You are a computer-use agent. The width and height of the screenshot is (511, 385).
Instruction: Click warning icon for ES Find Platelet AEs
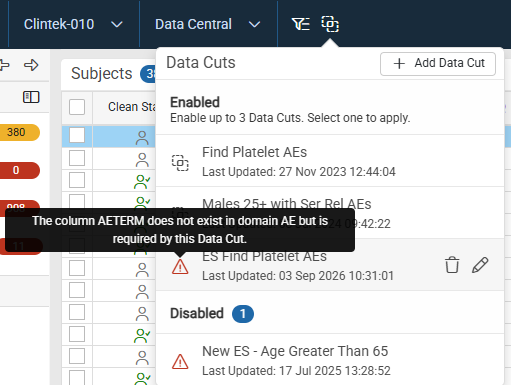coord(180,267)
